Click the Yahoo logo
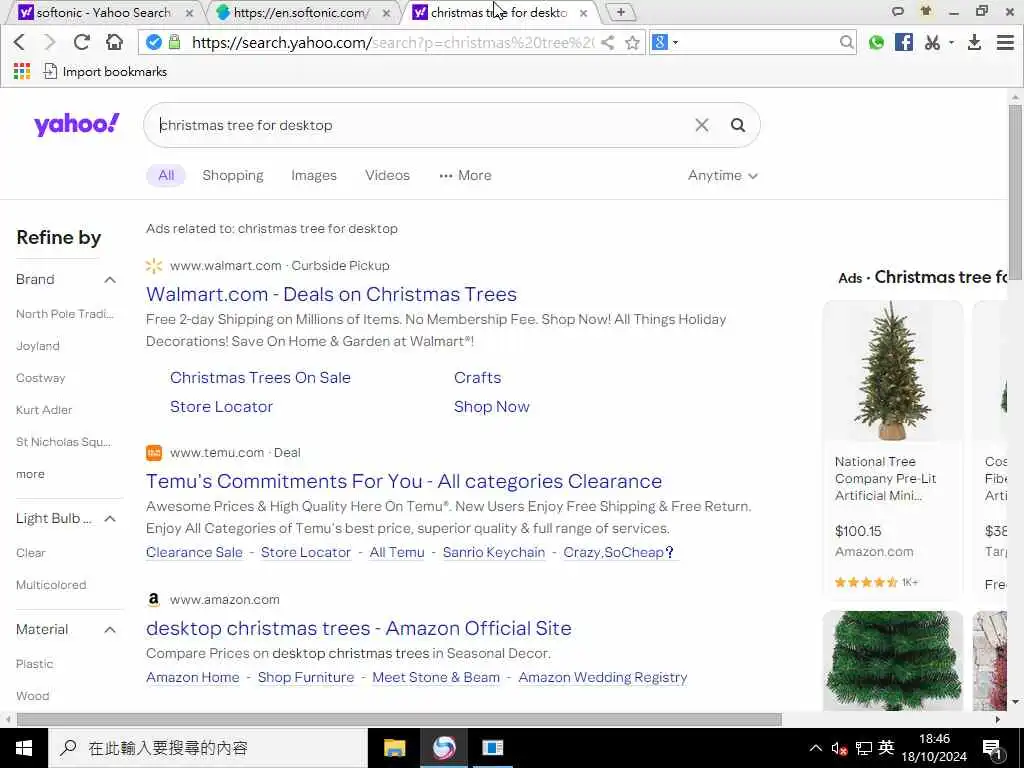The width and height of the screenshot is (1024, 768). (x=77, y=123)
